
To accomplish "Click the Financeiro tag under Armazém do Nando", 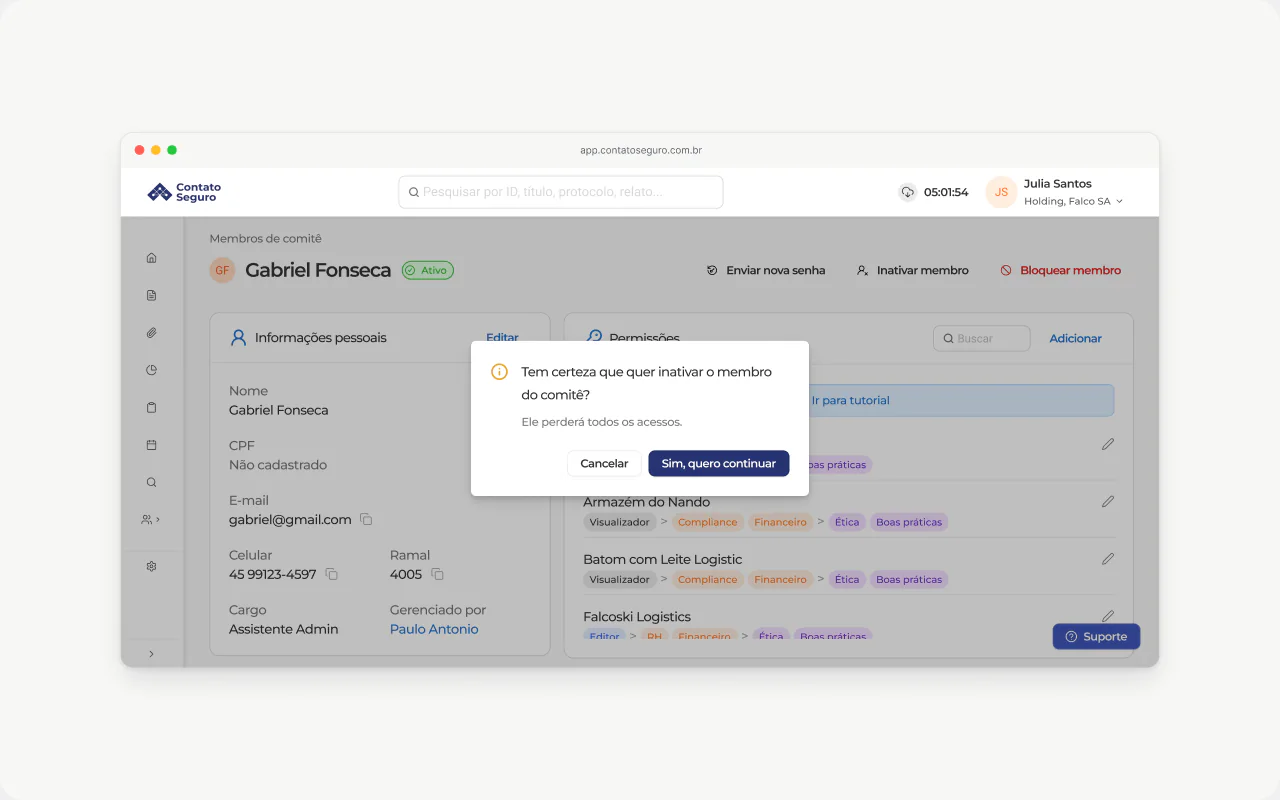I will pos(781,522).
